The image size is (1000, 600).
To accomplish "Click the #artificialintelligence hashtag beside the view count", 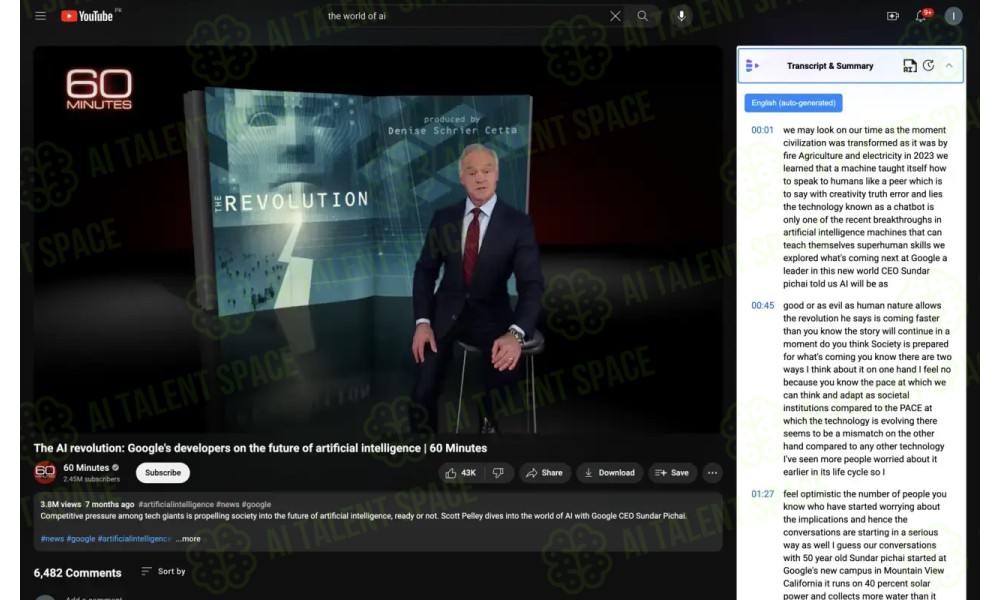I will point(176,504).
